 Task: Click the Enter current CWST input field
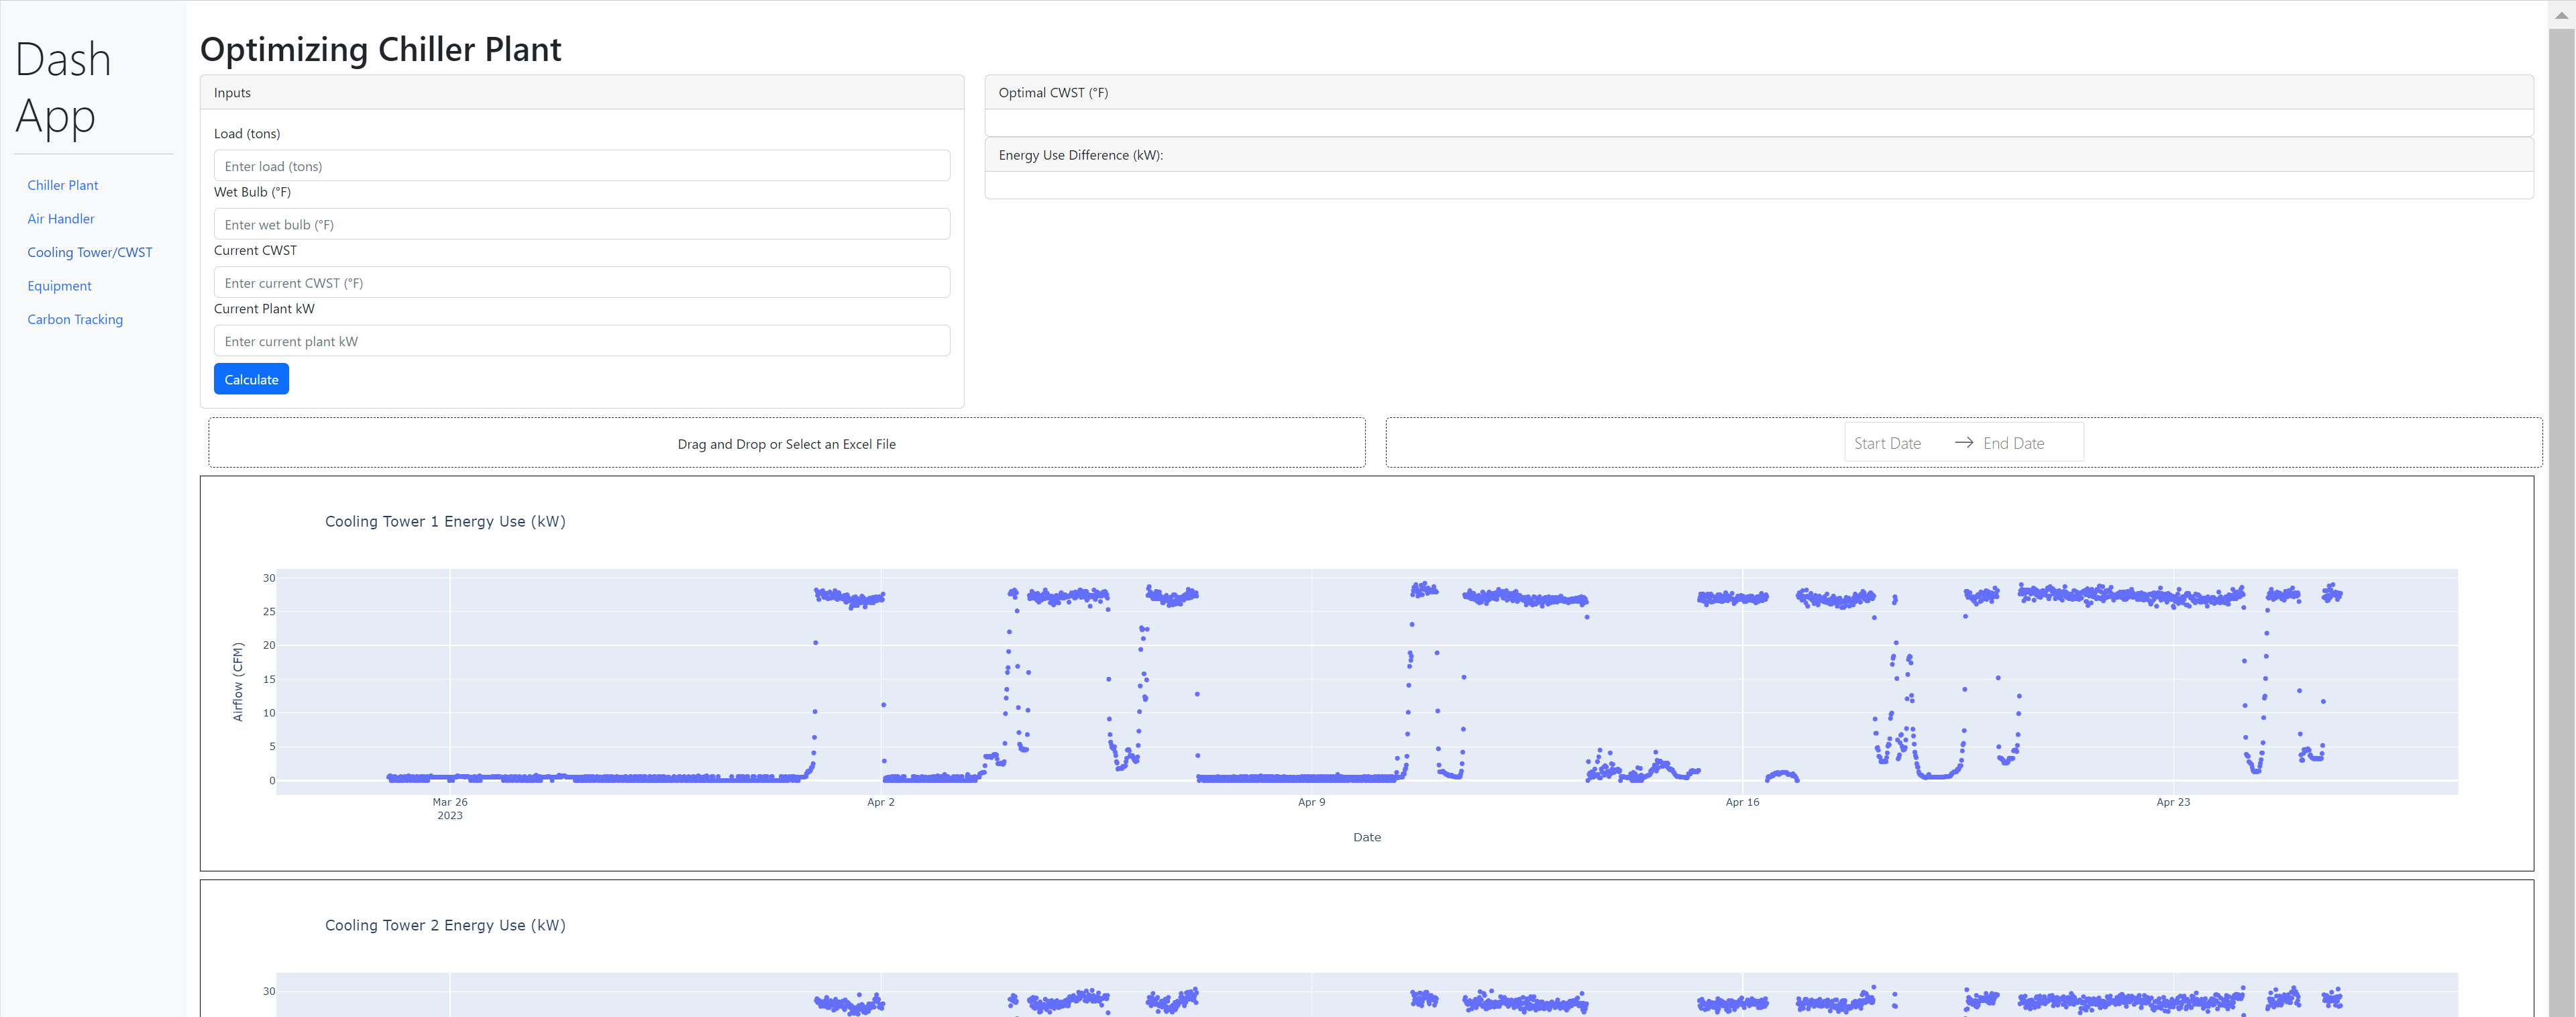[581, 282]
